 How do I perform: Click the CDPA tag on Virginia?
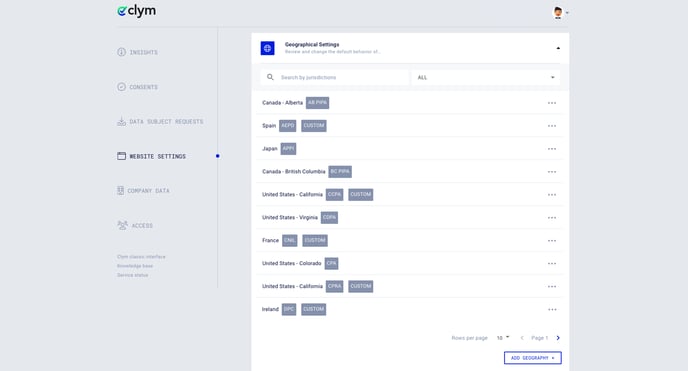tap(329, 218)
